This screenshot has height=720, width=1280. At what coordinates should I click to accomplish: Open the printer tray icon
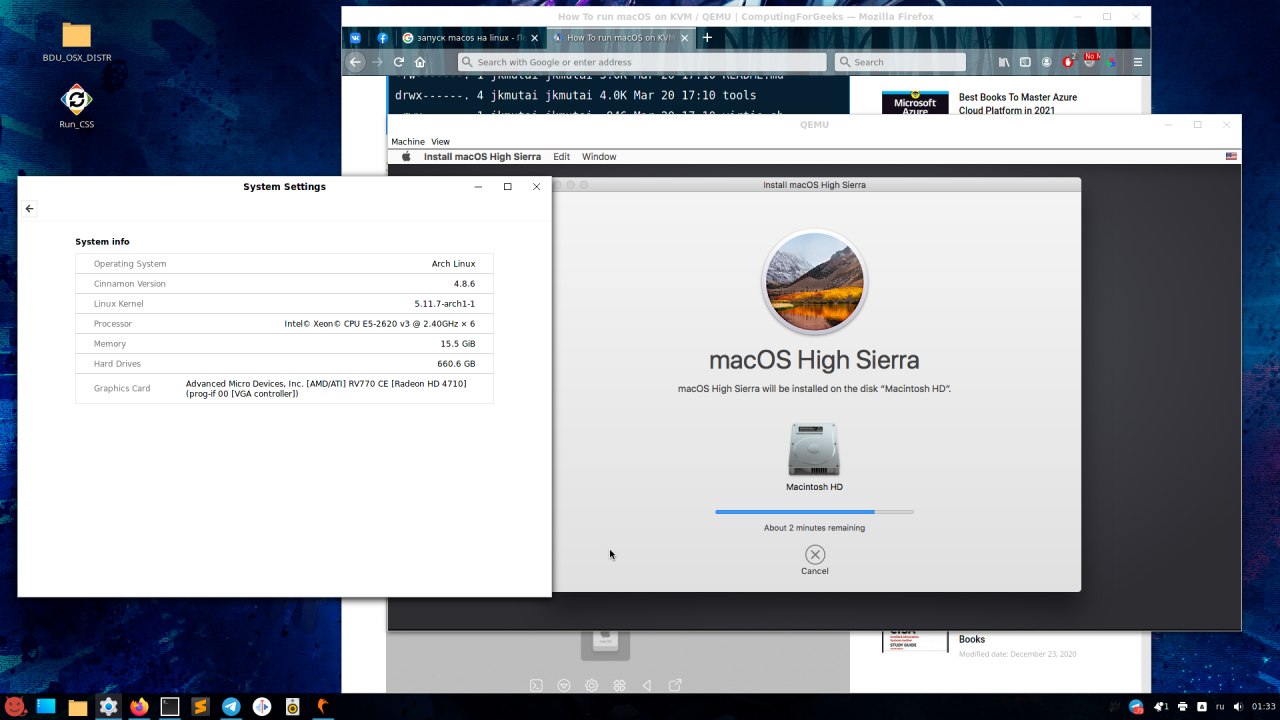[1183, 706]
